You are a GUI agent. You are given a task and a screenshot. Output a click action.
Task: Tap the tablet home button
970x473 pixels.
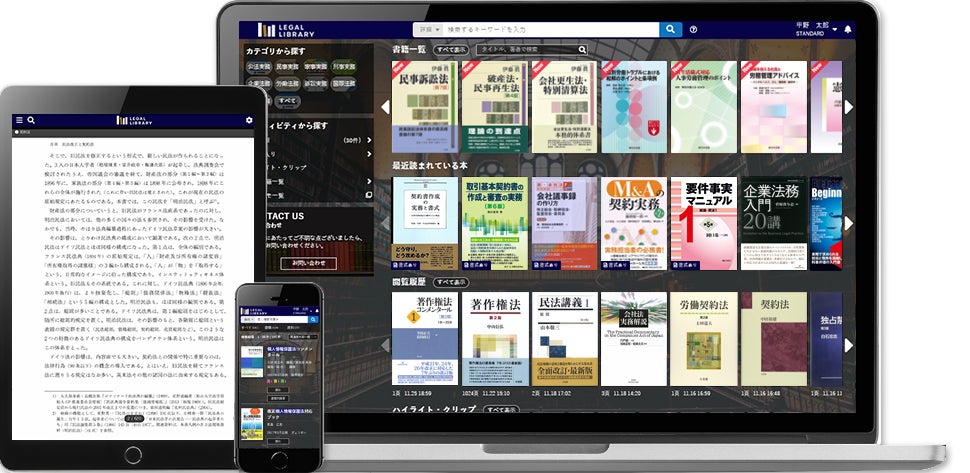[x=132, y=456]
